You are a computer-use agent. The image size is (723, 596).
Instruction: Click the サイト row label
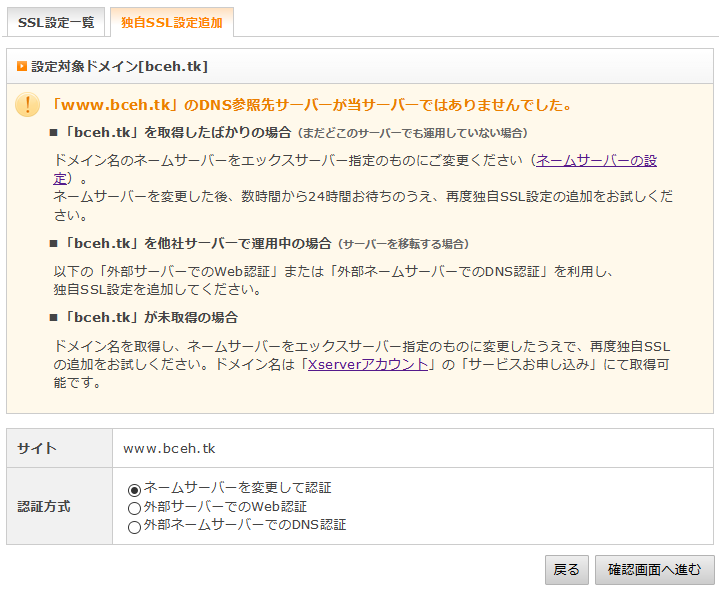pyautogui.click(x=37, y=448)
